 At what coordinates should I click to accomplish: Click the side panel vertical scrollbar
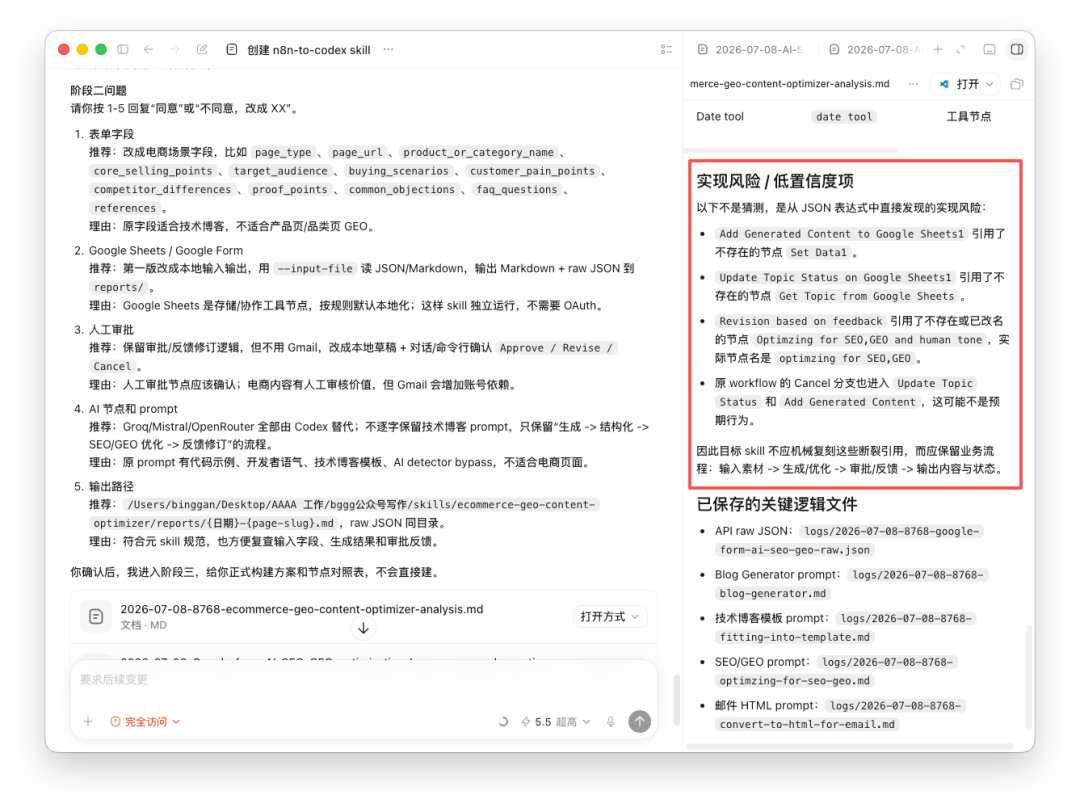coord(1029,676)
